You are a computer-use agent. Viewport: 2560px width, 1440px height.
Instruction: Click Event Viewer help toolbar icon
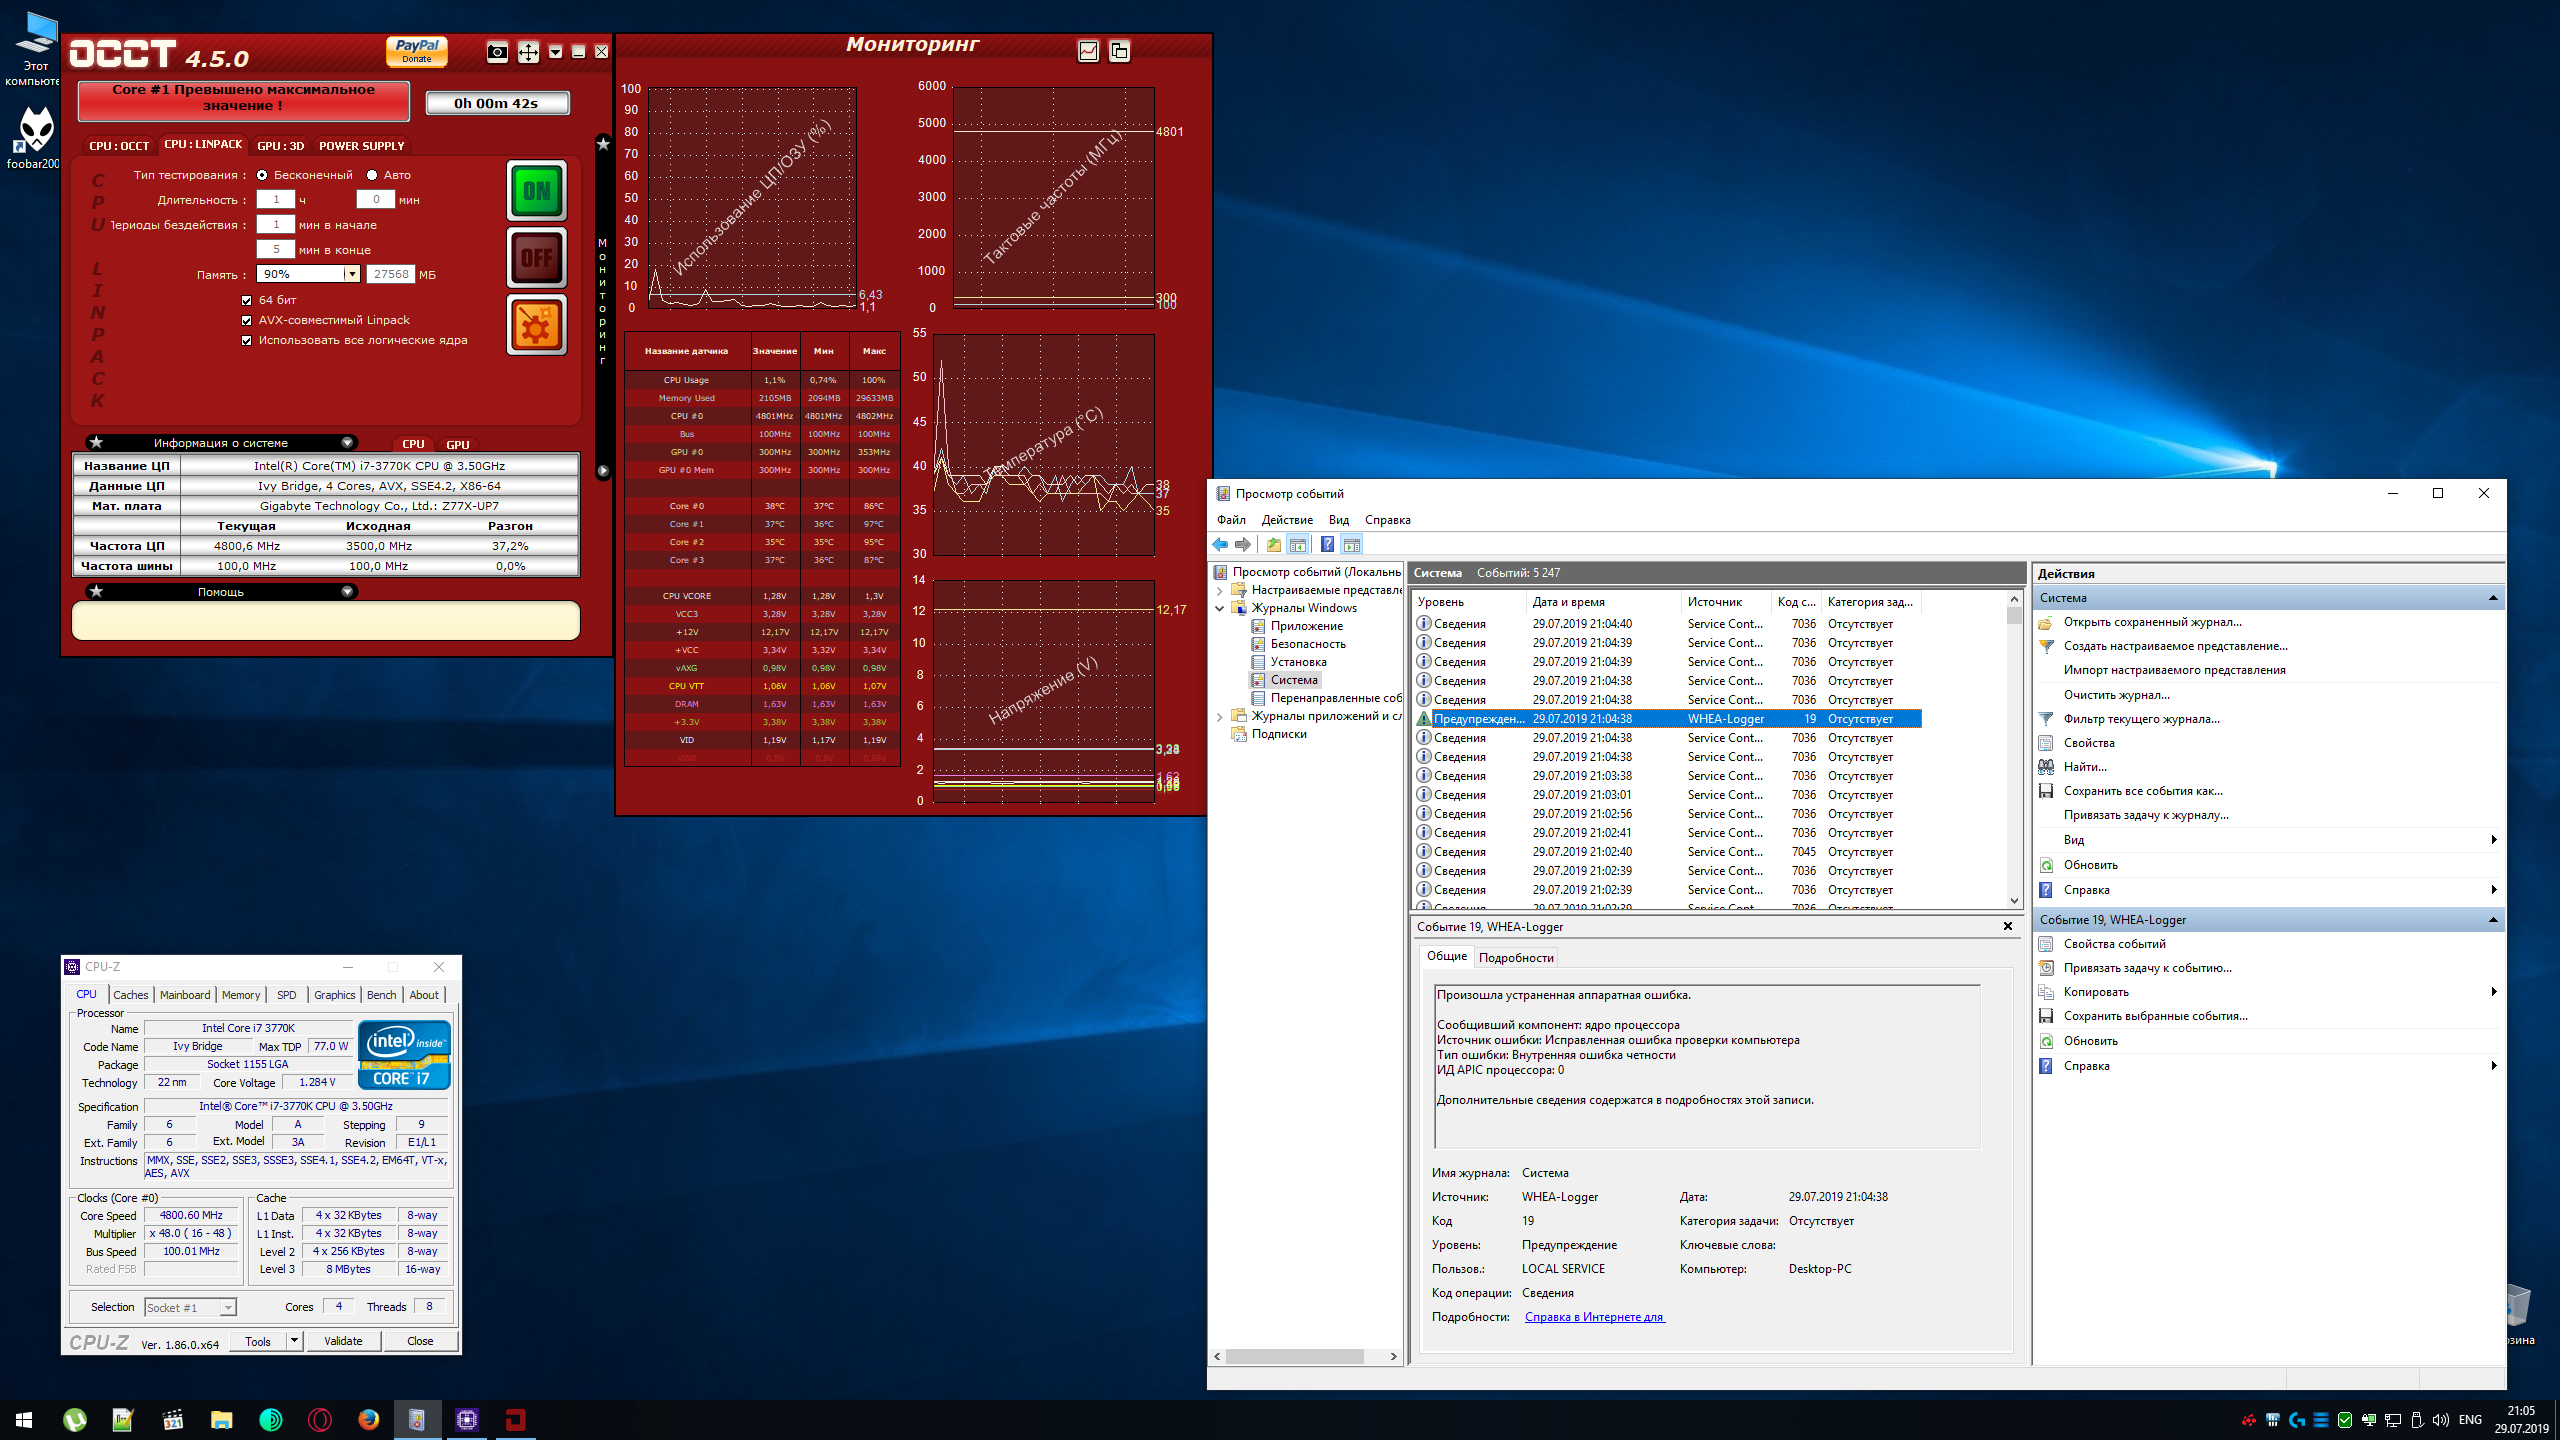click(1327, 545)
